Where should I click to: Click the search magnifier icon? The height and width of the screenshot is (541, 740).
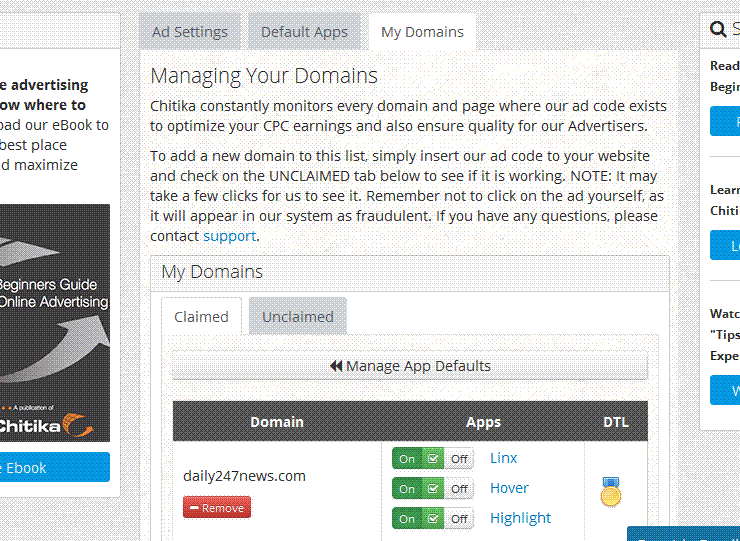(718, 29)
